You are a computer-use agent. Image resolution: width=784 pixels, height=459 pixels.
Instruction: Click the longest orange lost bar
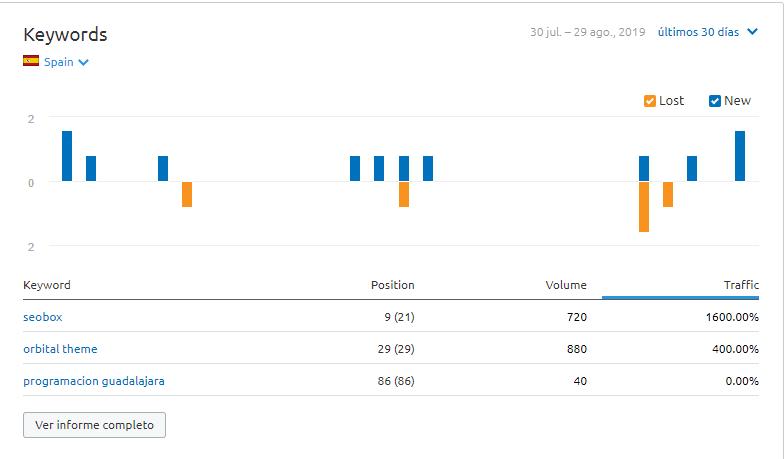(644, 207)
